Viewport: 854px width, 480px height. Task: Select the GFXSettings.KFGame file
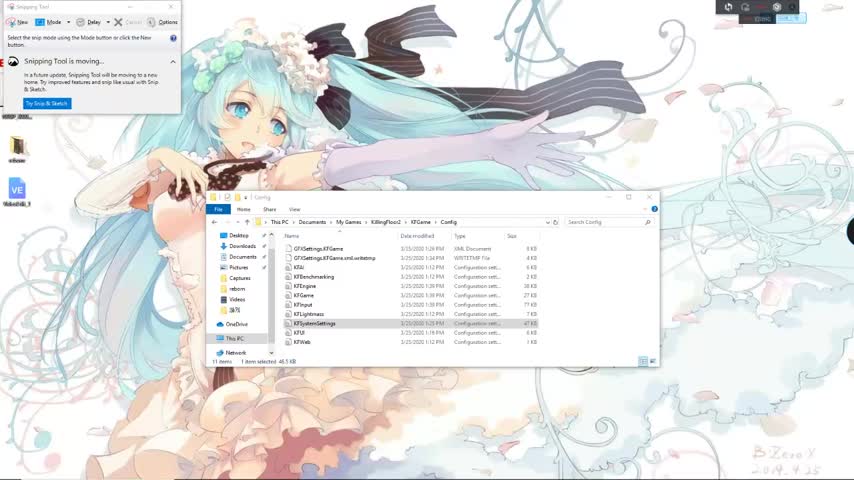(x=411, y=248)
